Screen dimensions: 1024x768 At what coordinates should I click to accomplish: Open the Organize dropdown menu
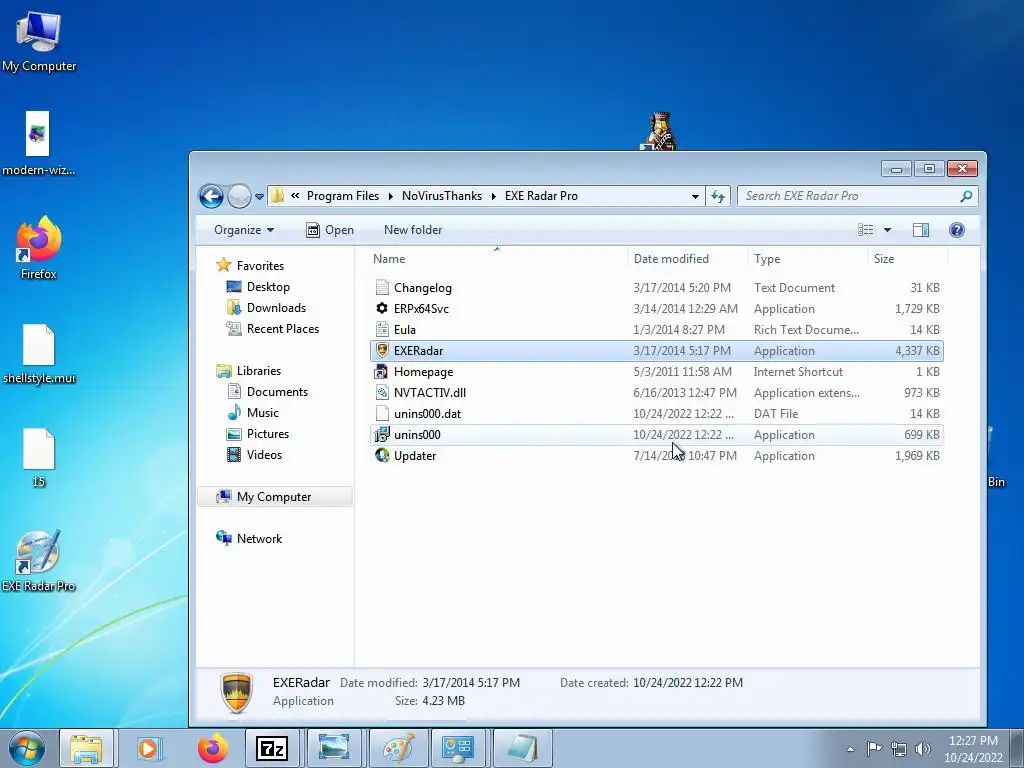(x=244, y=230)
